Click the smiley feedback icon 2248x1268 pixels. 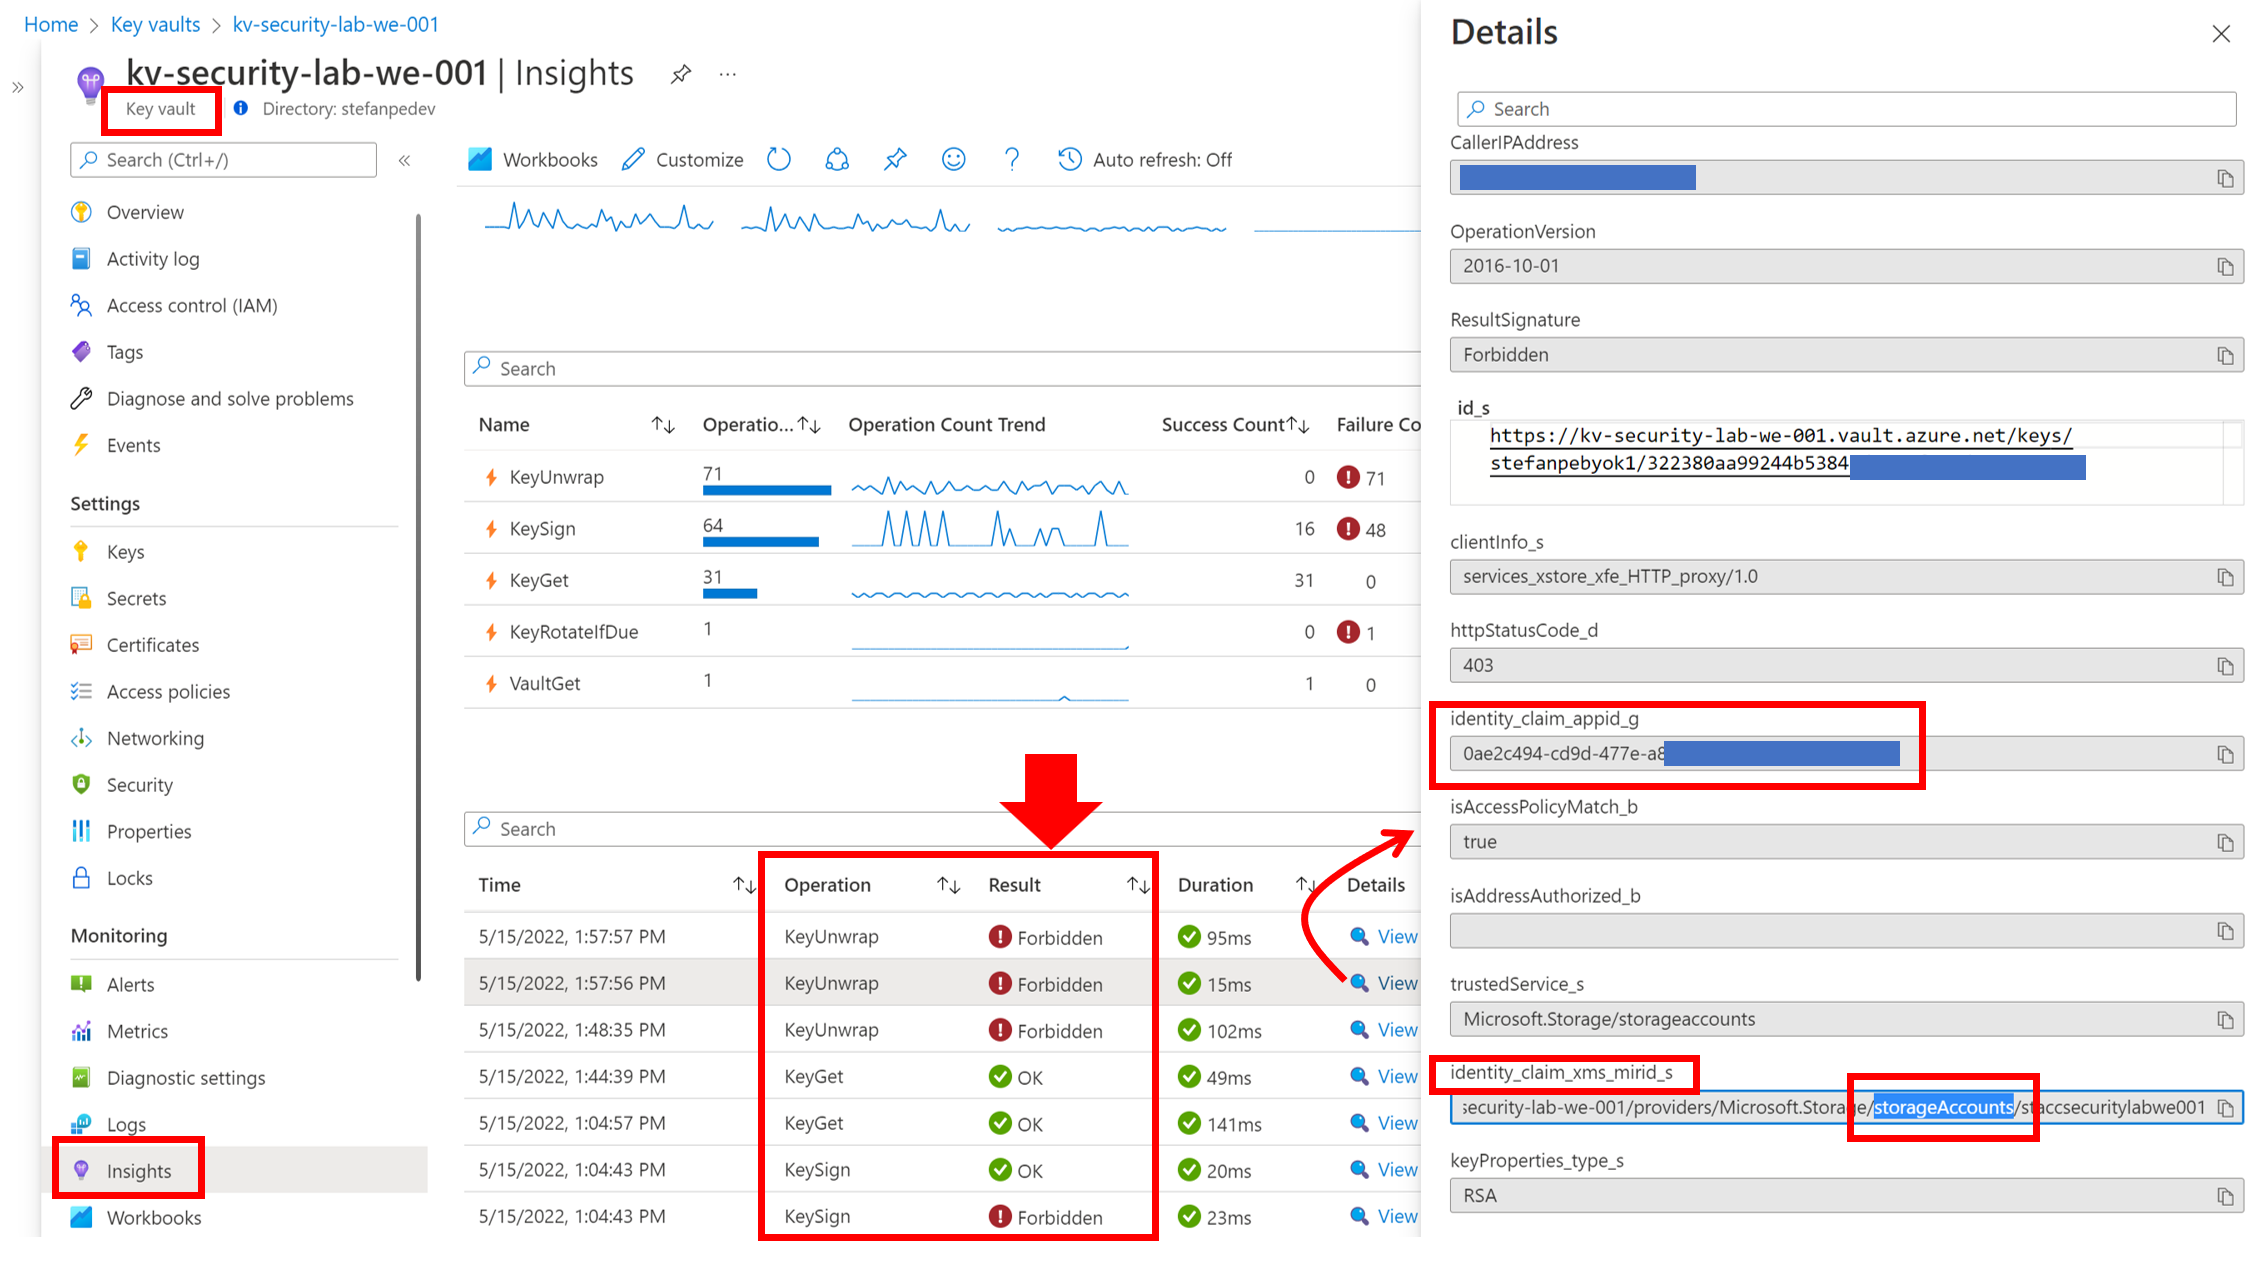[953, 159]
